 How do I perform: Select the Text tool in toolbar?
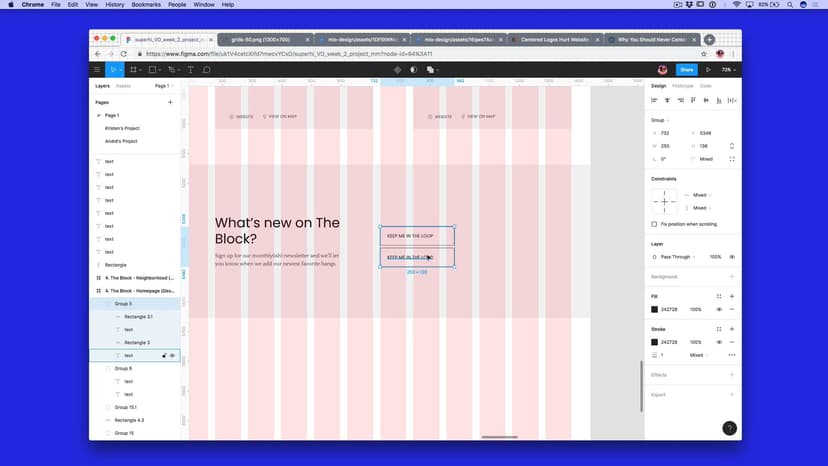190,70
